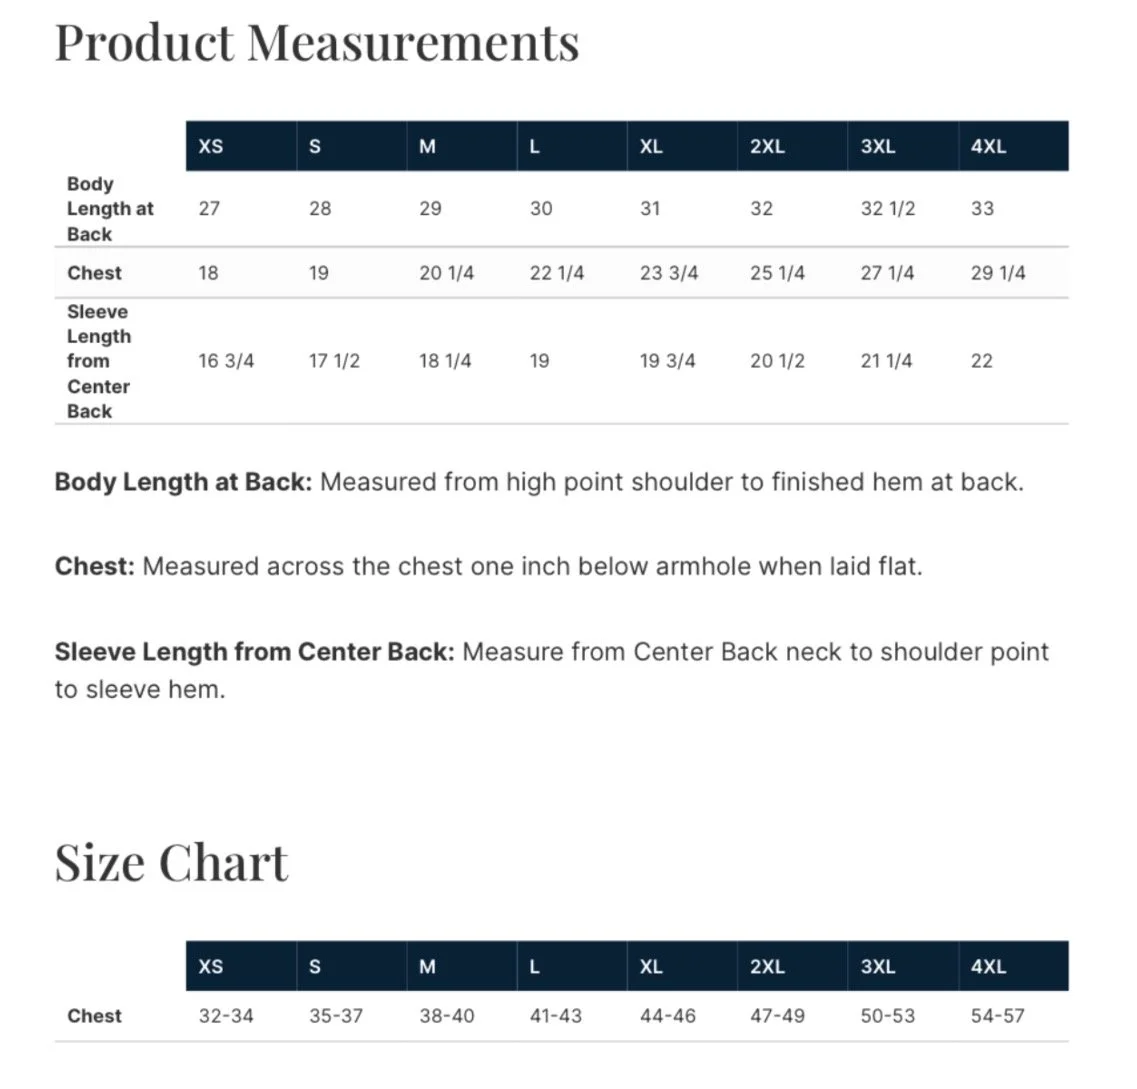The width and height of the screenshot is (1137, 1089).
Task: Click the 16 3/4 sleeve length value
Action: pos(226,360)
